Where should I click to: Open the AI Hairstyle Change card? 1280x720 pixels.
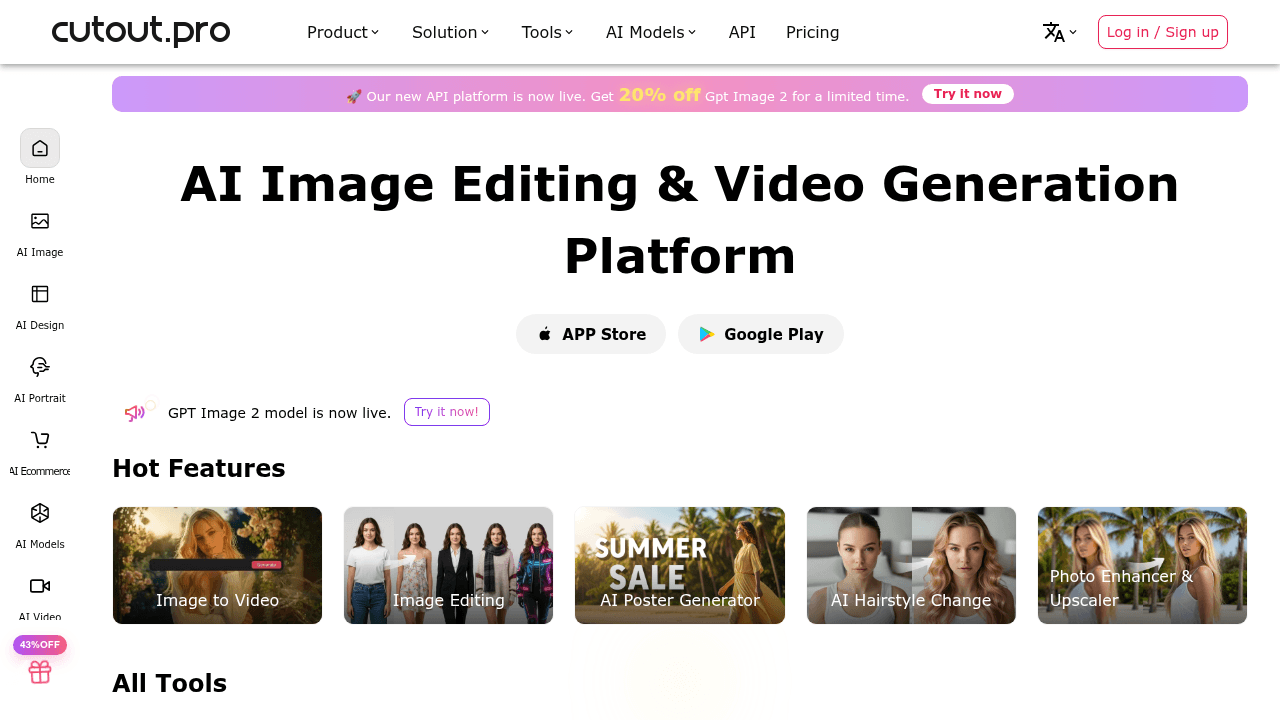pyautogui.click(x=911, y=565)
